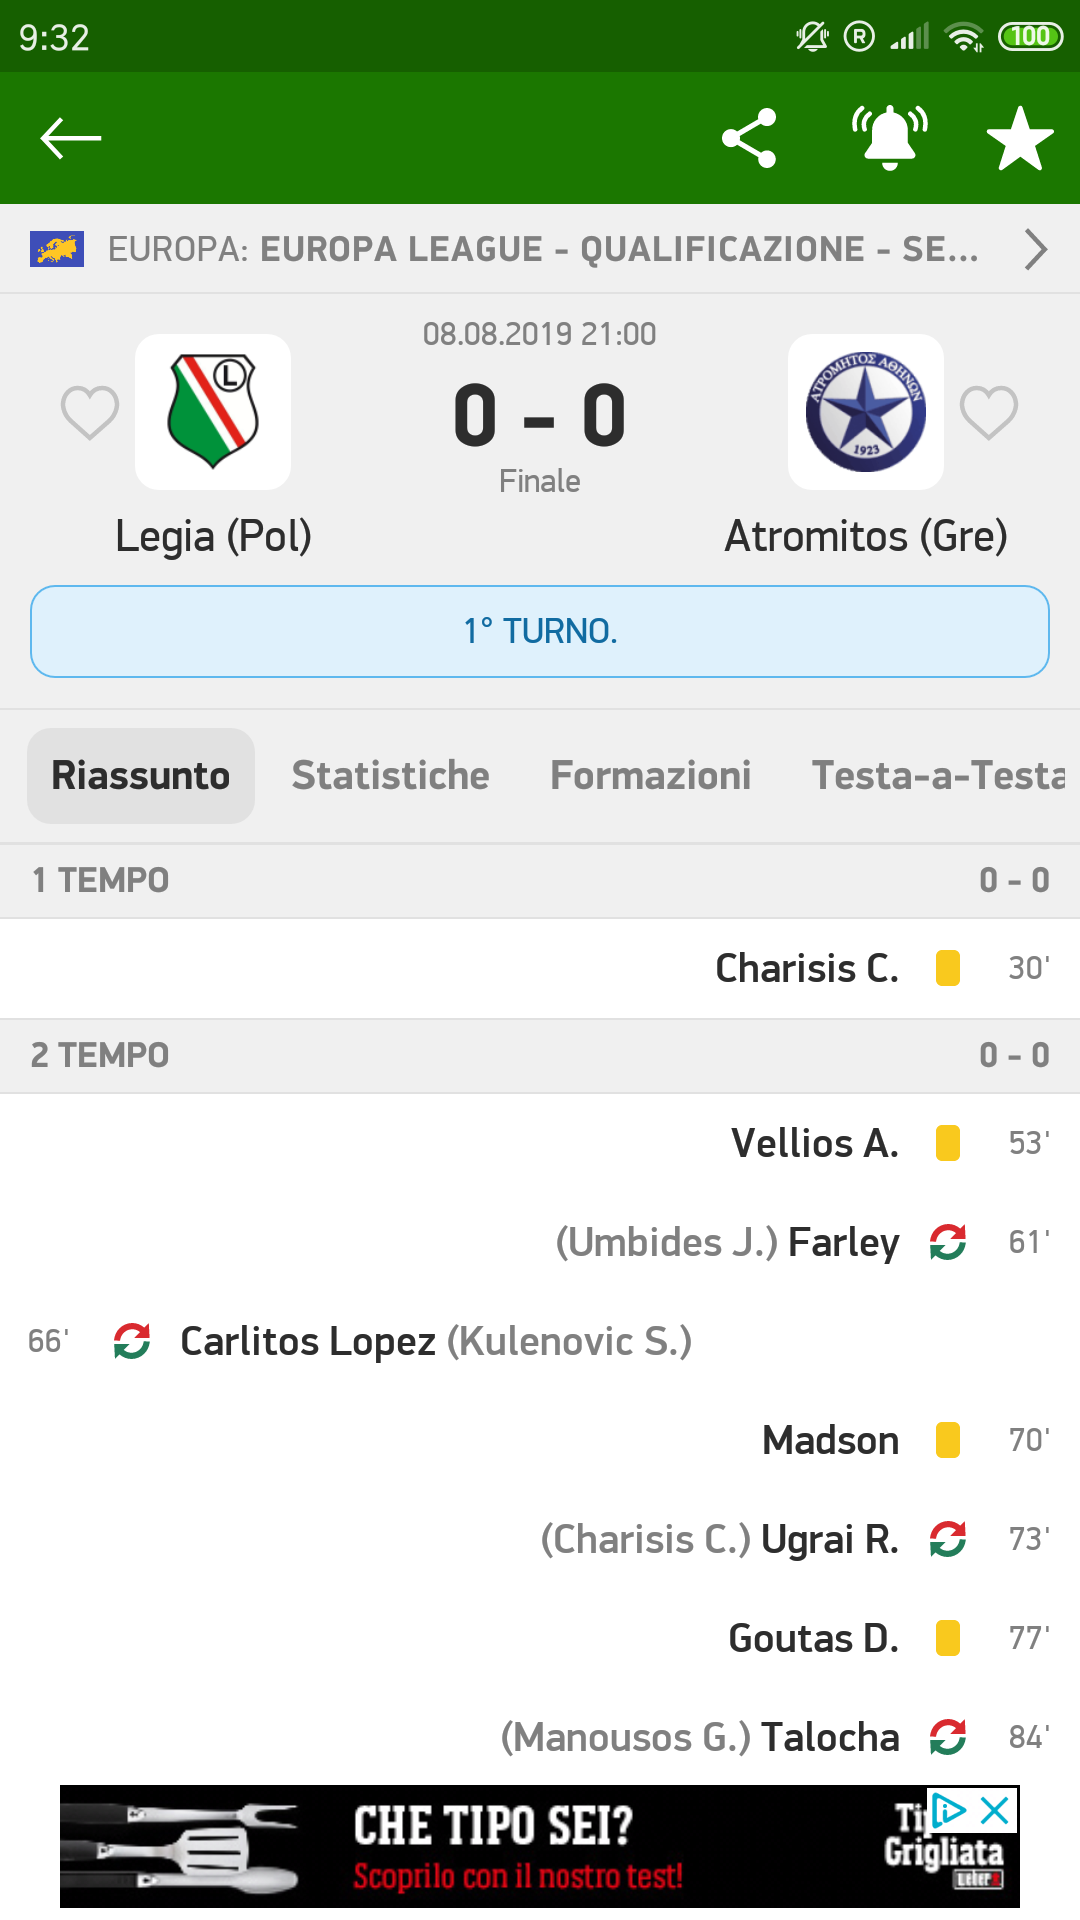1080x1920 pixels.
Task: Go to the Testa-a-Testa tab
Action: pos(940,776)
